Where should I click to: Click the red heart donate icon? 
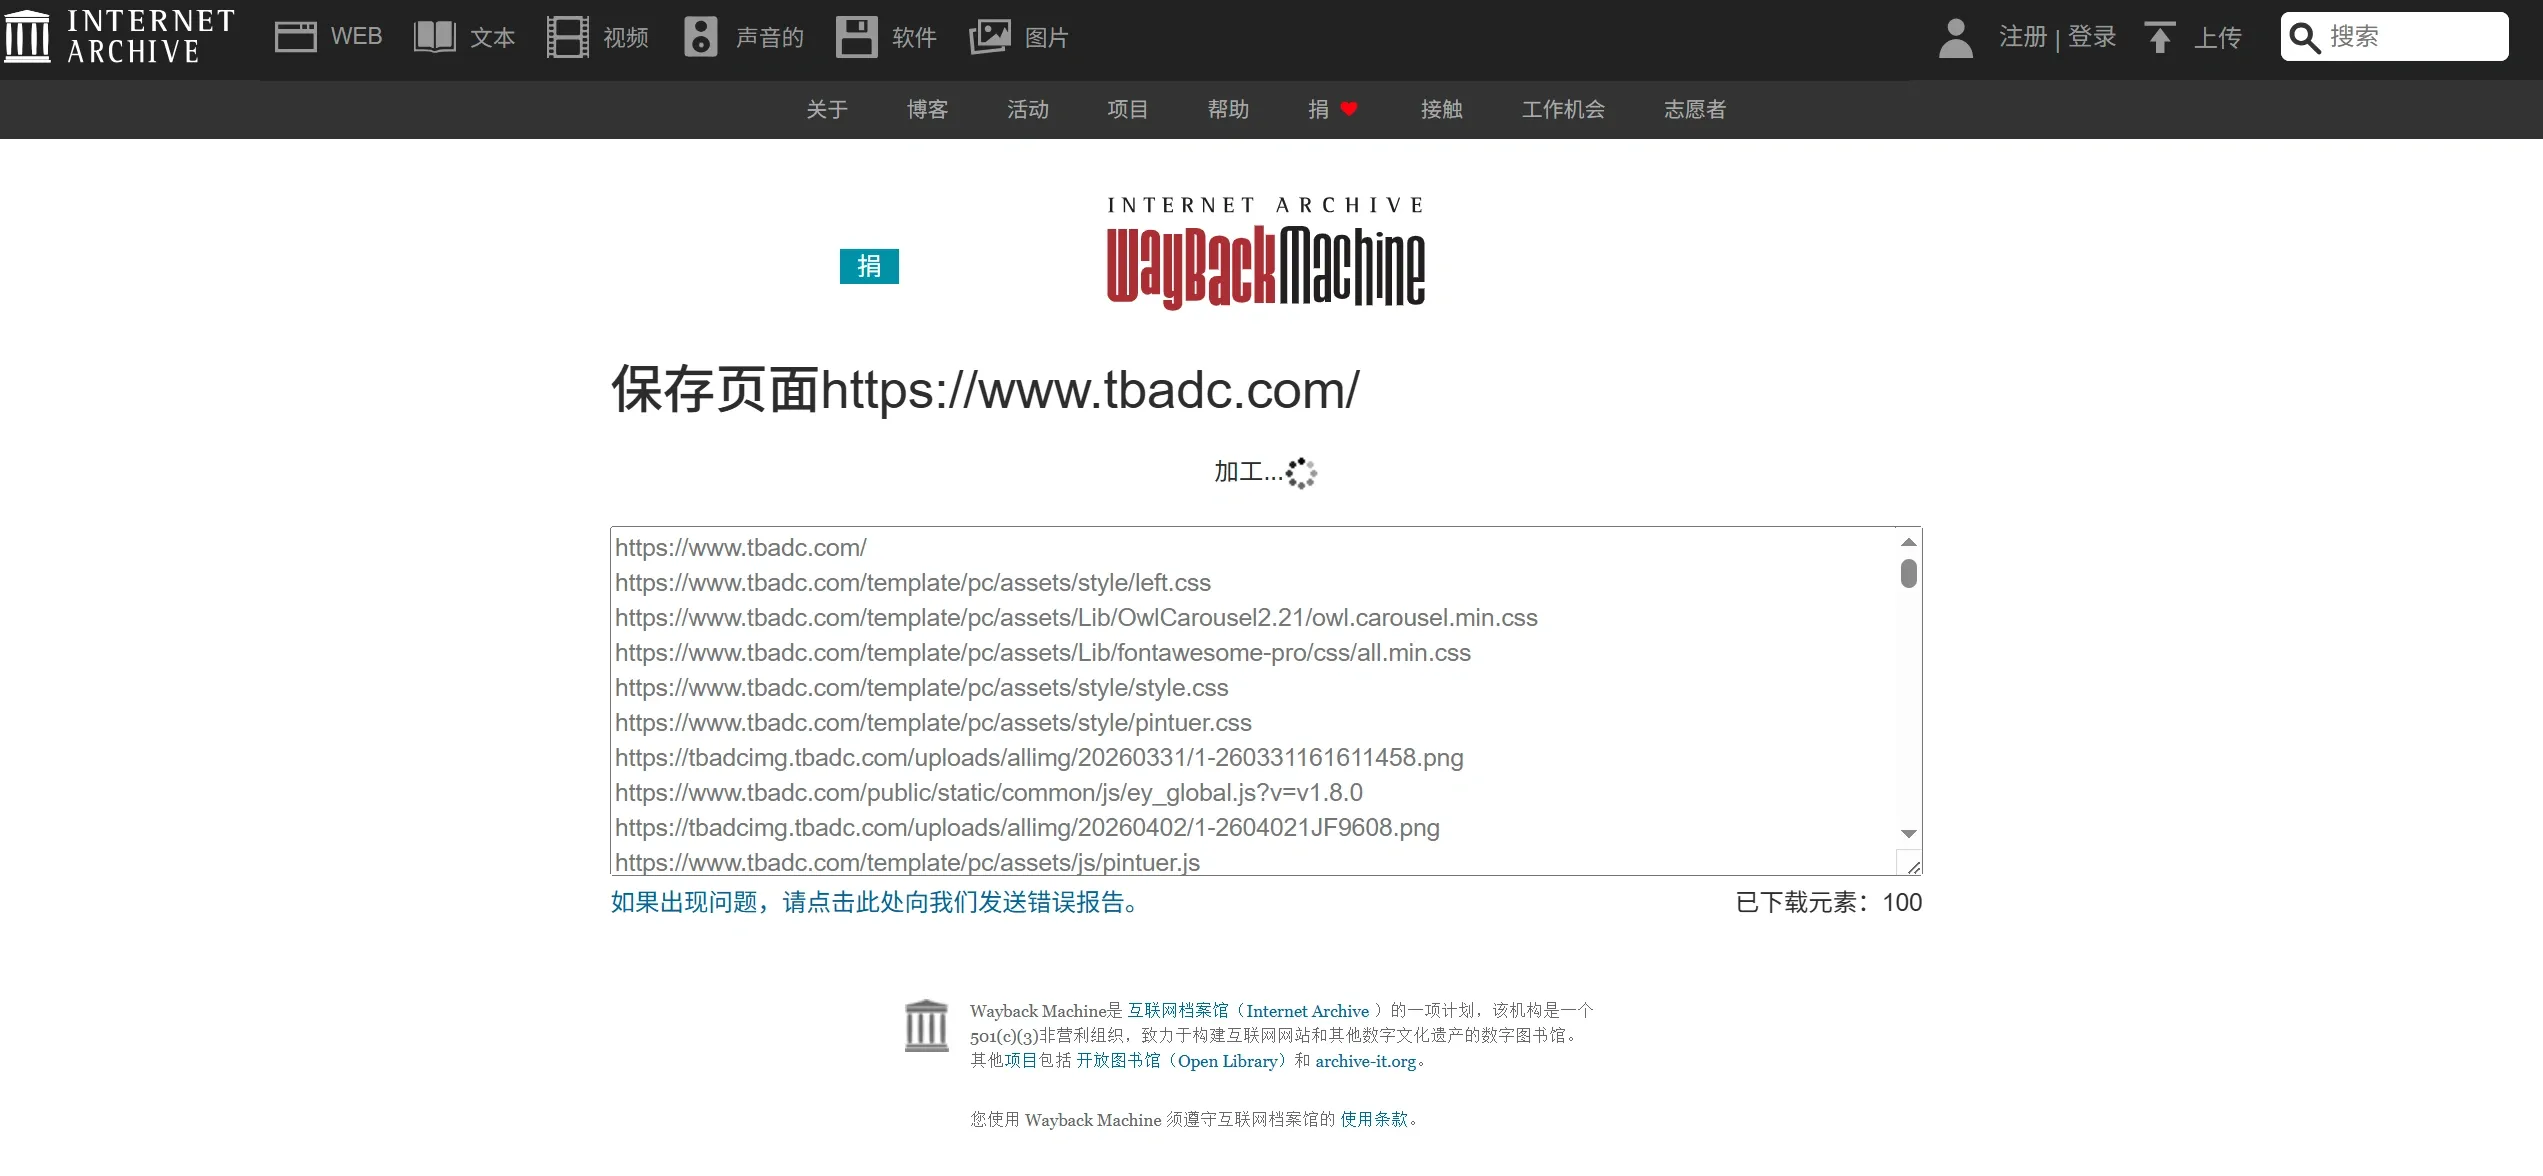click(1349, 109)
